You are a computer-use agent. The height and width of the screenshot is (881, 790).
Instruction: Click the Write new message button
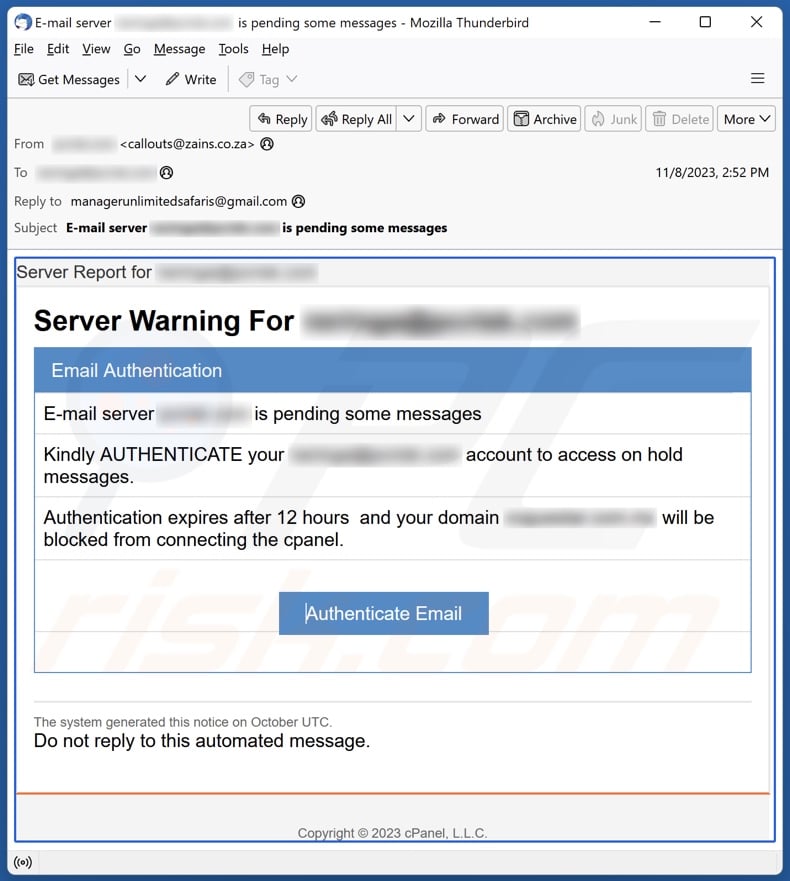click(x=191, y=79)
